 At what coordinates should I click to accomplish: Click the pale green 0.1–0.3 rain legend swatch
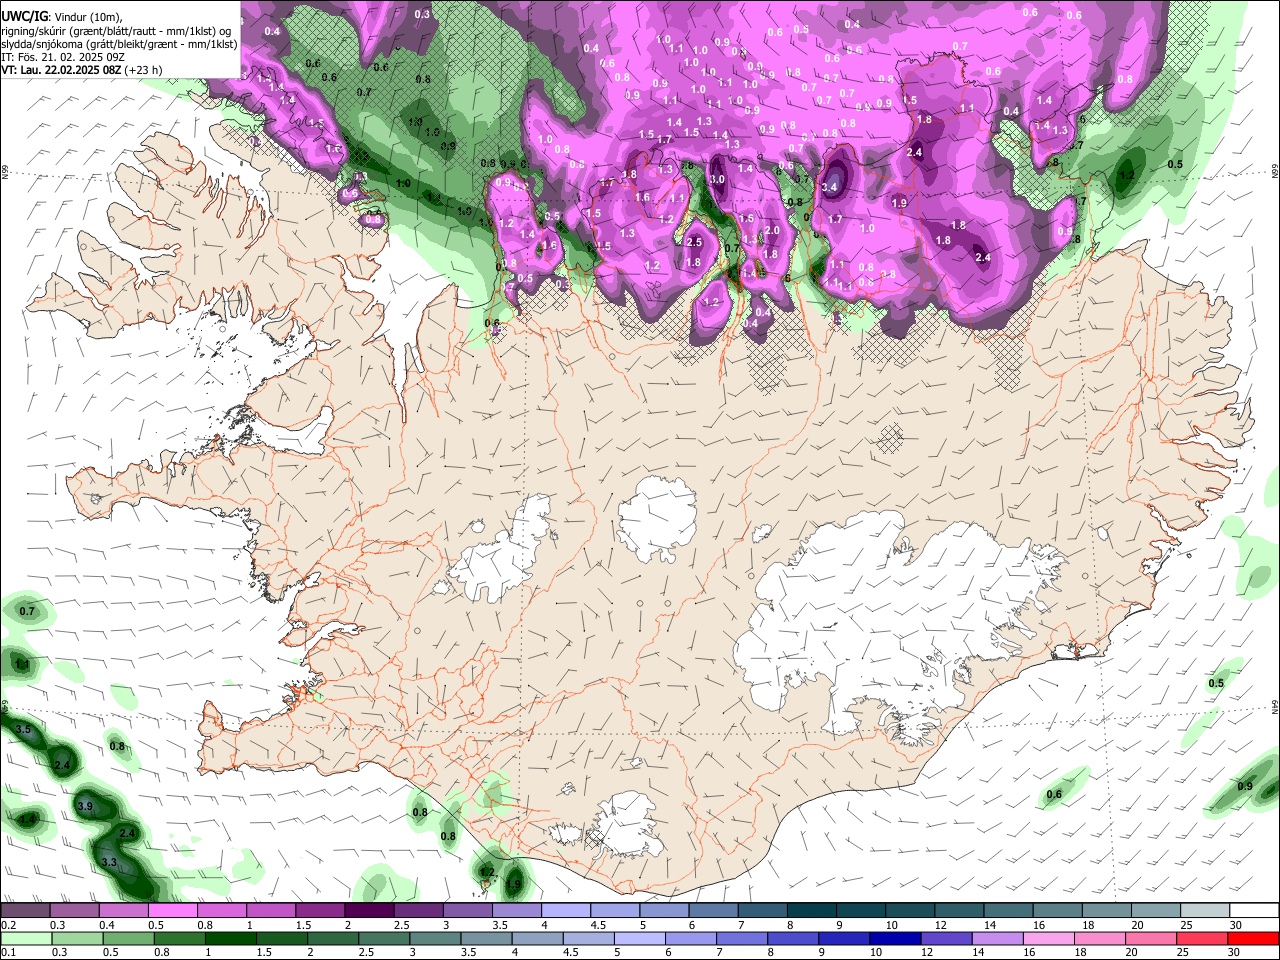pos(24,939)
